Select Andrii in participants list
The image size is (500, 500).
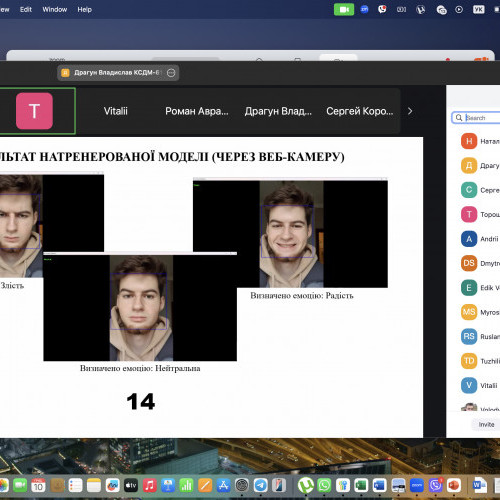[x=480, y=239]
